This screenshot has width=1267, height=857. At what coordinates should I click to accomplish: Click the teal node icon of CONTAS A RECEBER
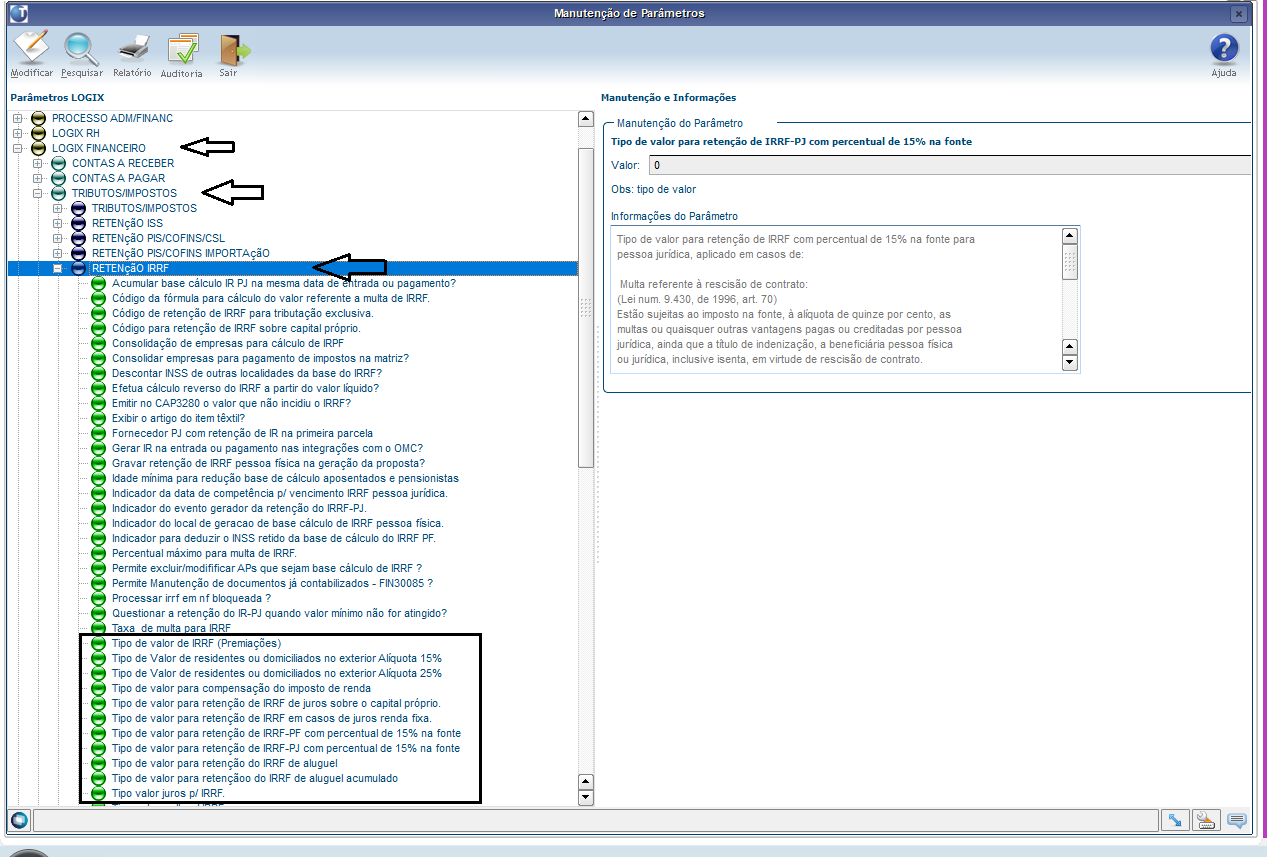[59, 163]
